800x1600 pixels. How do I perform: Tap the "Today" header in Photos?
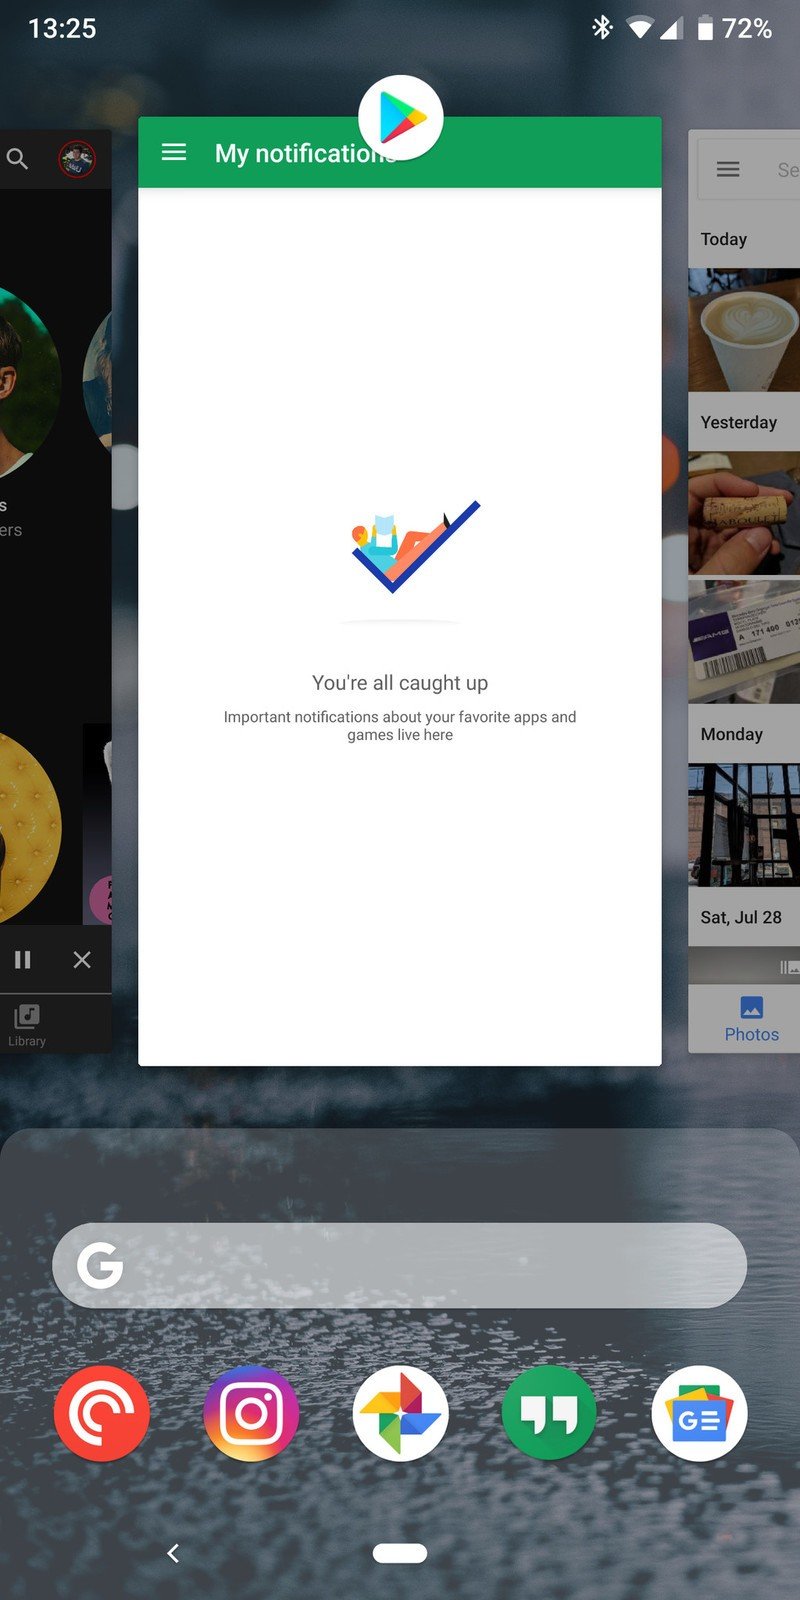[724, 239]
